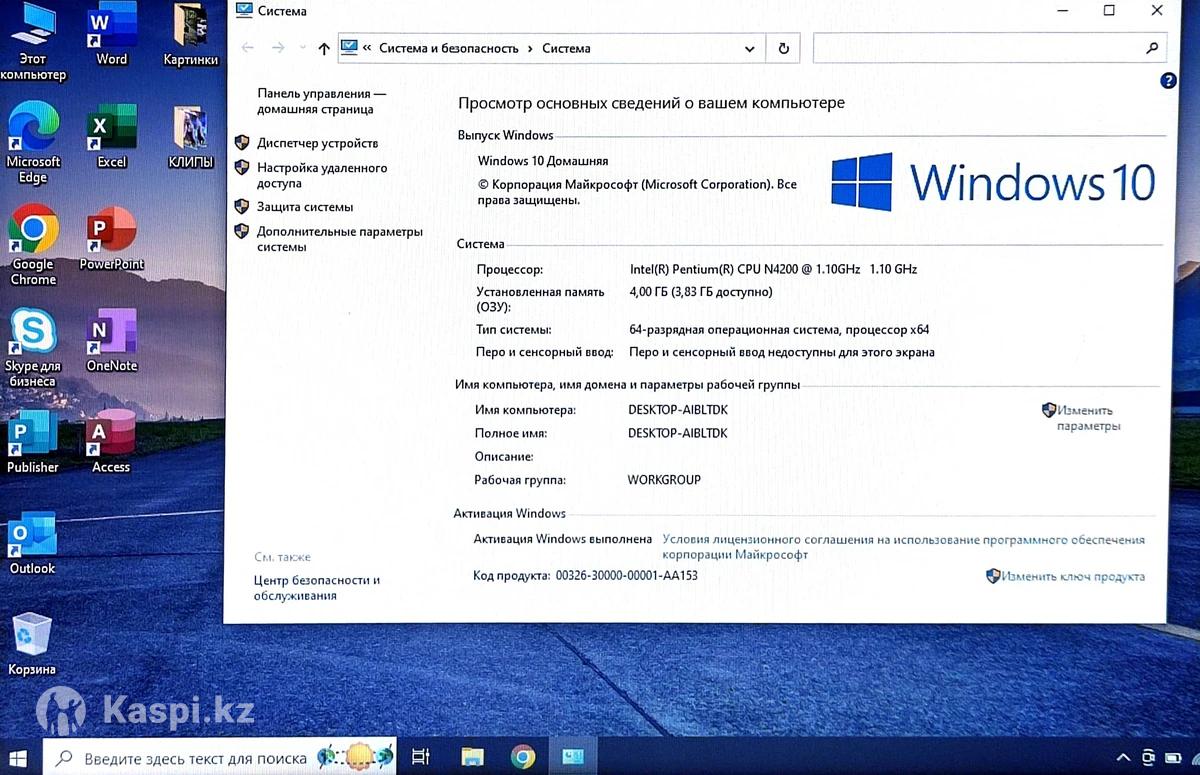Show hidden system tray icons
This screenshot has width=1200, height=775.
click(1123, 758)
